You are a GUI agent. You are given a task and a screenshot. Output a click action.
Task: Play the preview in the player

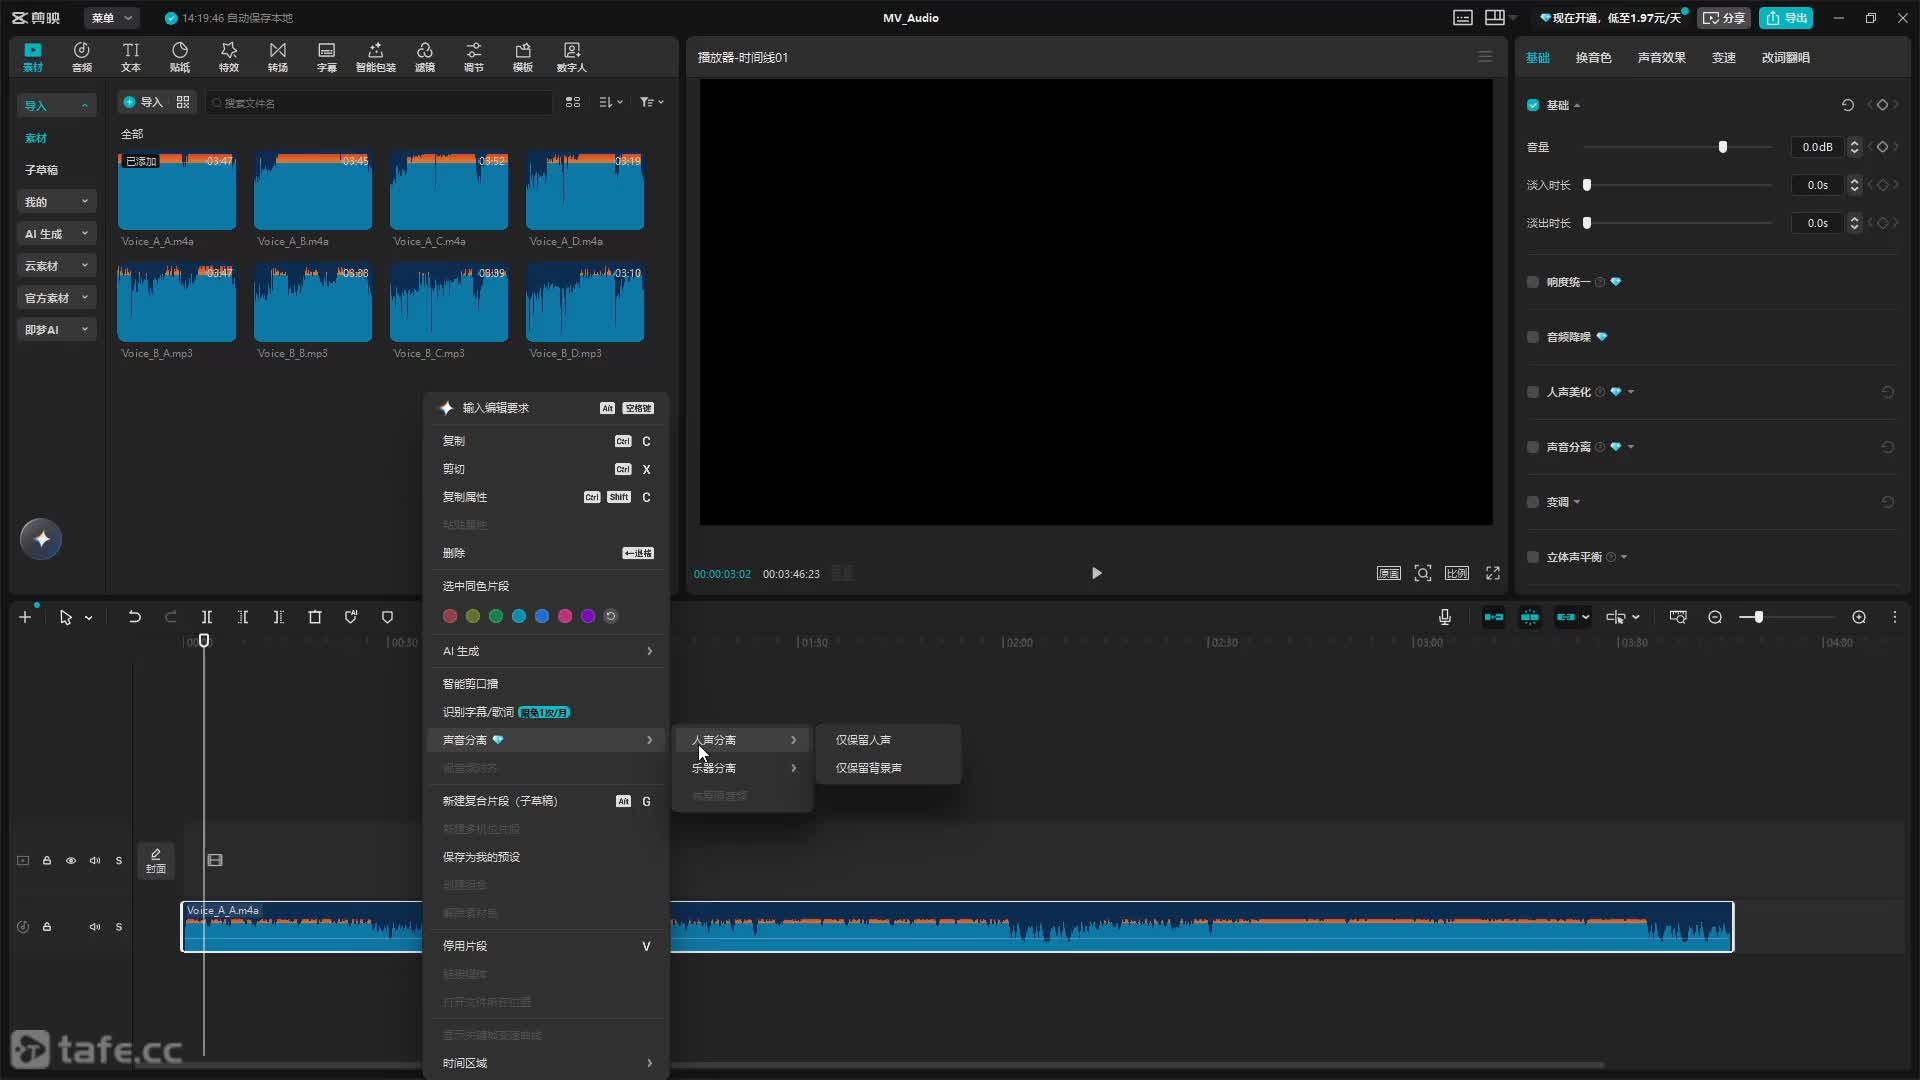click(1096, 573)
